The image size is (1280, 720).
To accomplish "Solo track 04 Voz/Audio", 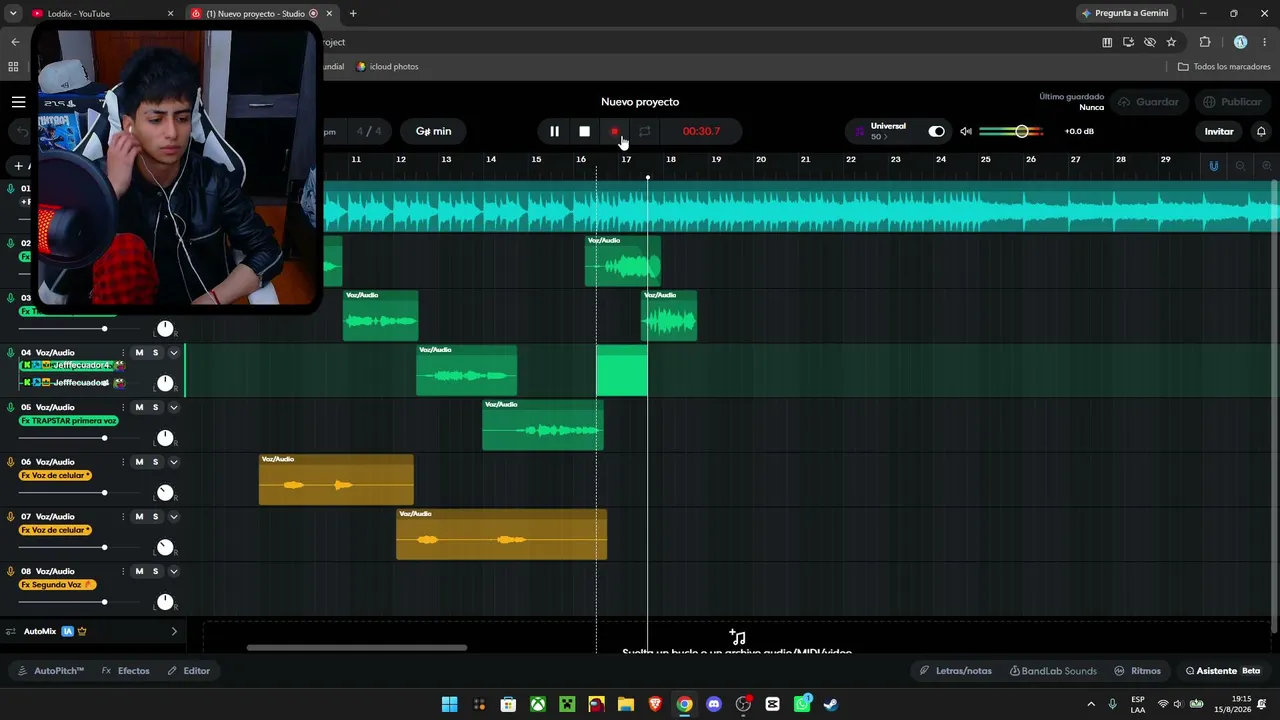I will (x=155, y=352).
